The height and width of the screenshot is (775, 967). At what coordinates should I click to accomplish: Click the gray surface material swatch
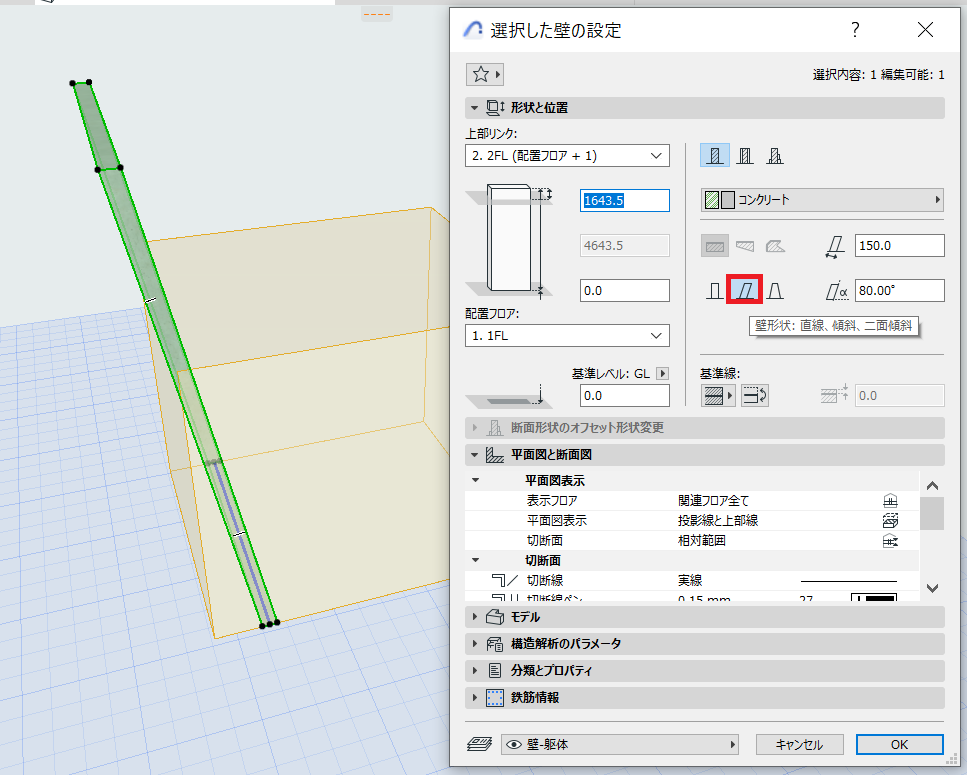pos(728,200)
